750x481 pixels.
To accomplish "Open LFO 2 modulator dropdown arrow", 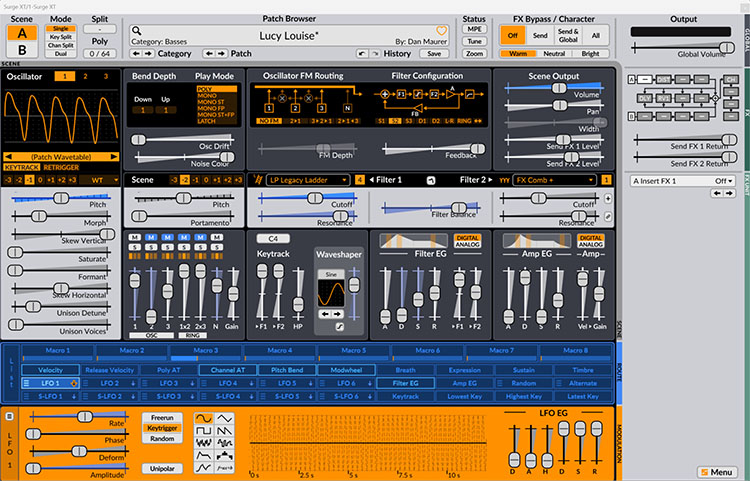I will tap(133, 383).
